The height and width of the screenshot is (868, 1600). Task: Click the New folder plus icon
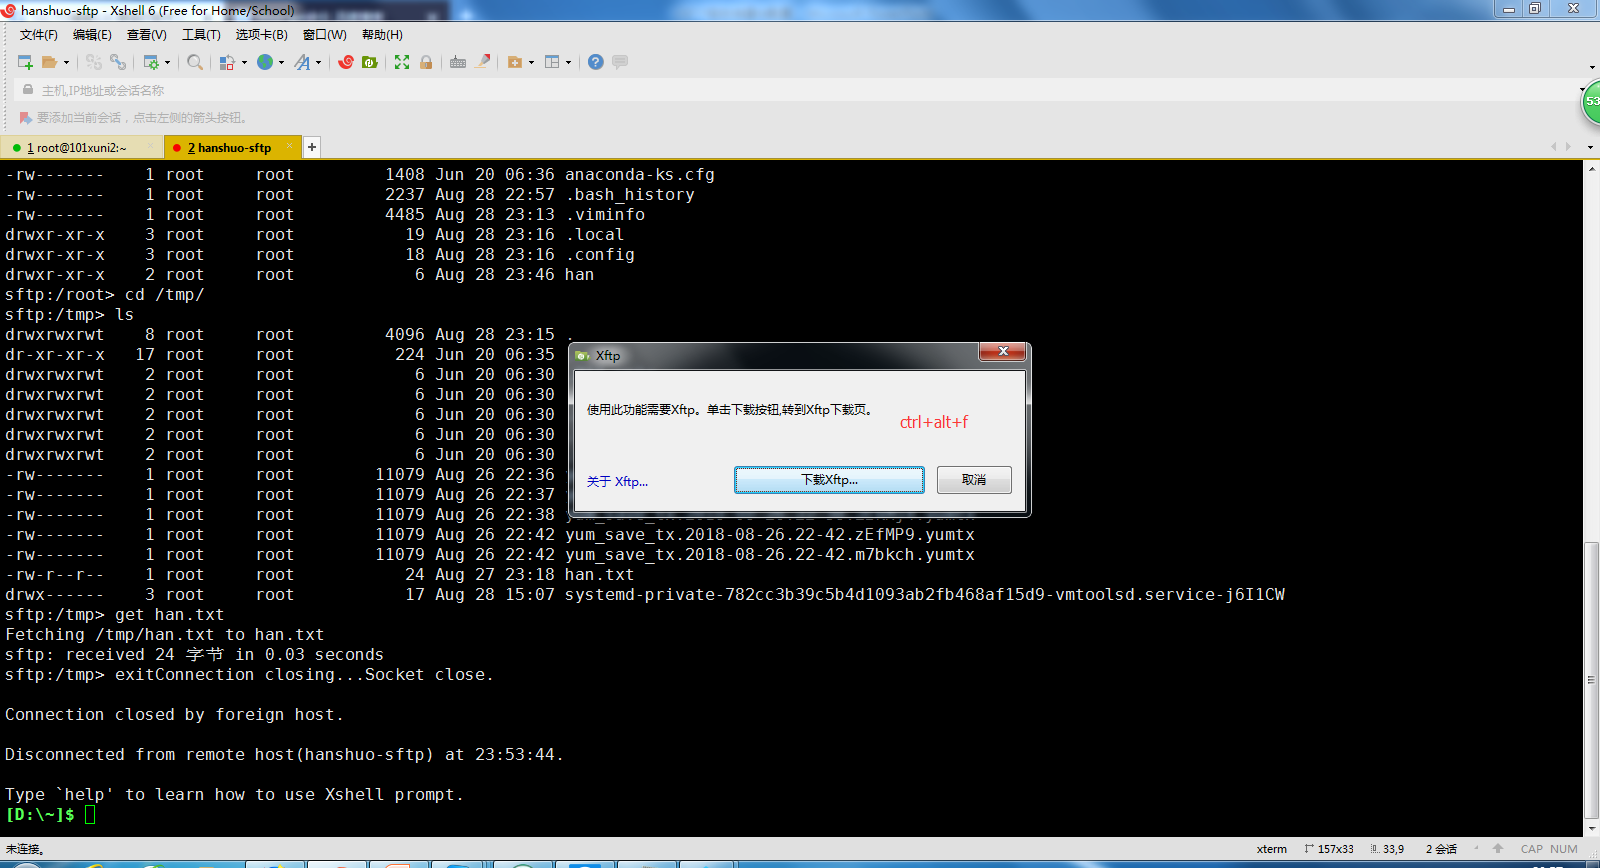[515, 62]
